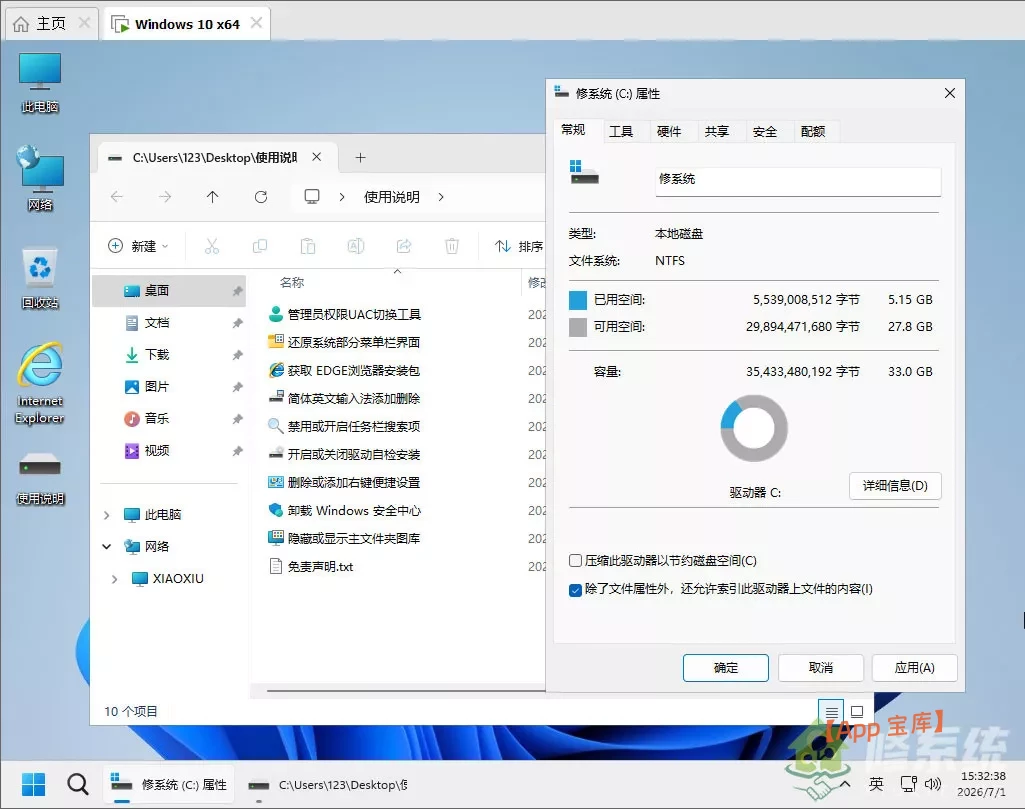Refresh the Explorer folder view
The width and height of the screenshot is (1025, 809).
point(261,197)
